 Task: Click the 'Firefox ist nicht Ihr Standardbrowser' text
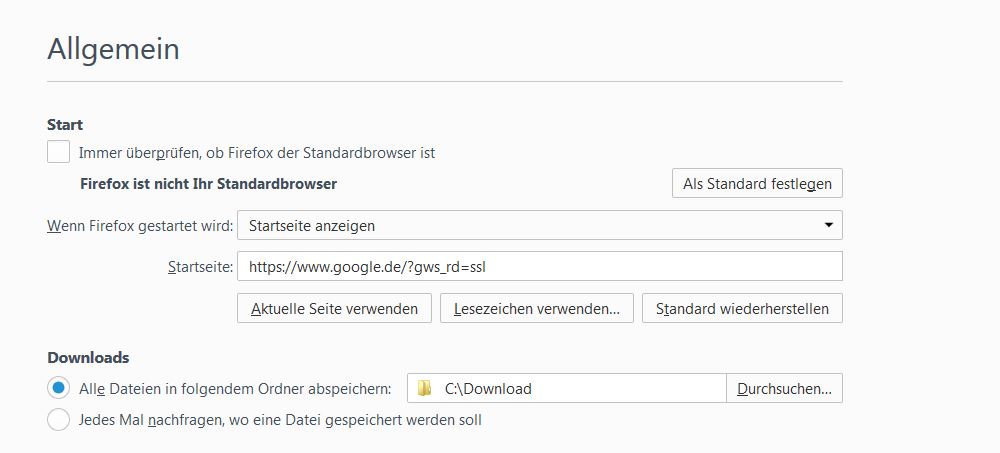[208, 184]
